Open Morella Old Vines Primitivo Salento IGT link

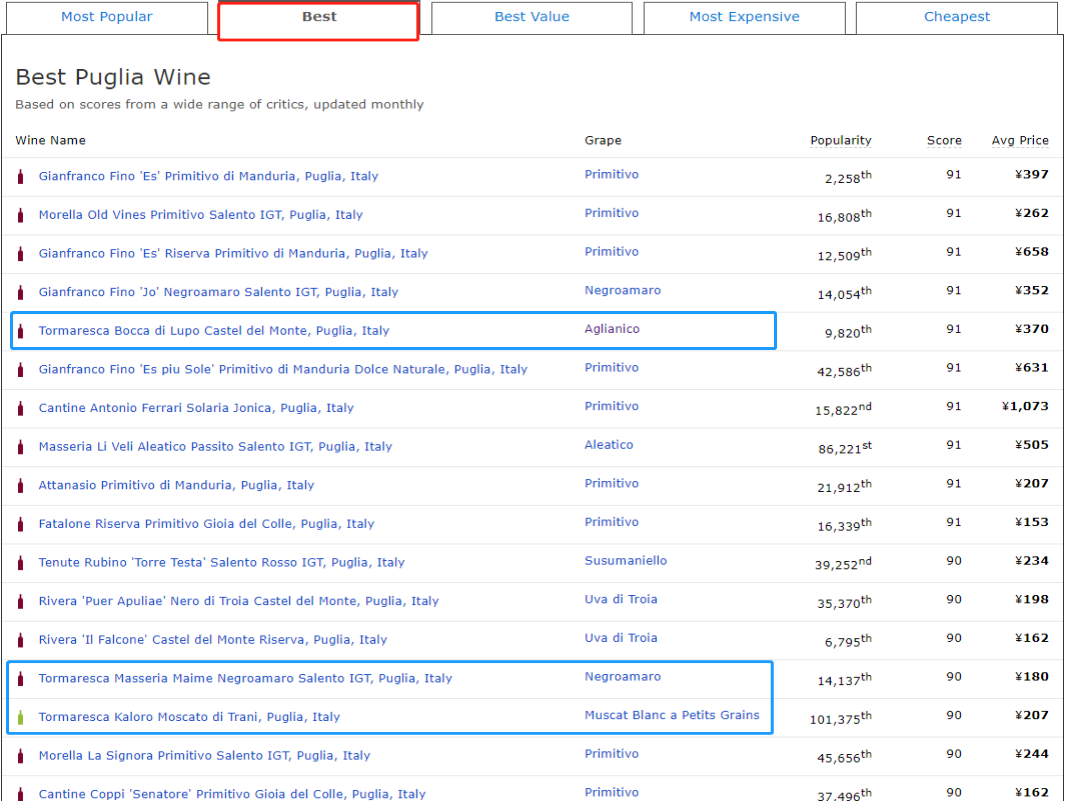pos(201,215)
